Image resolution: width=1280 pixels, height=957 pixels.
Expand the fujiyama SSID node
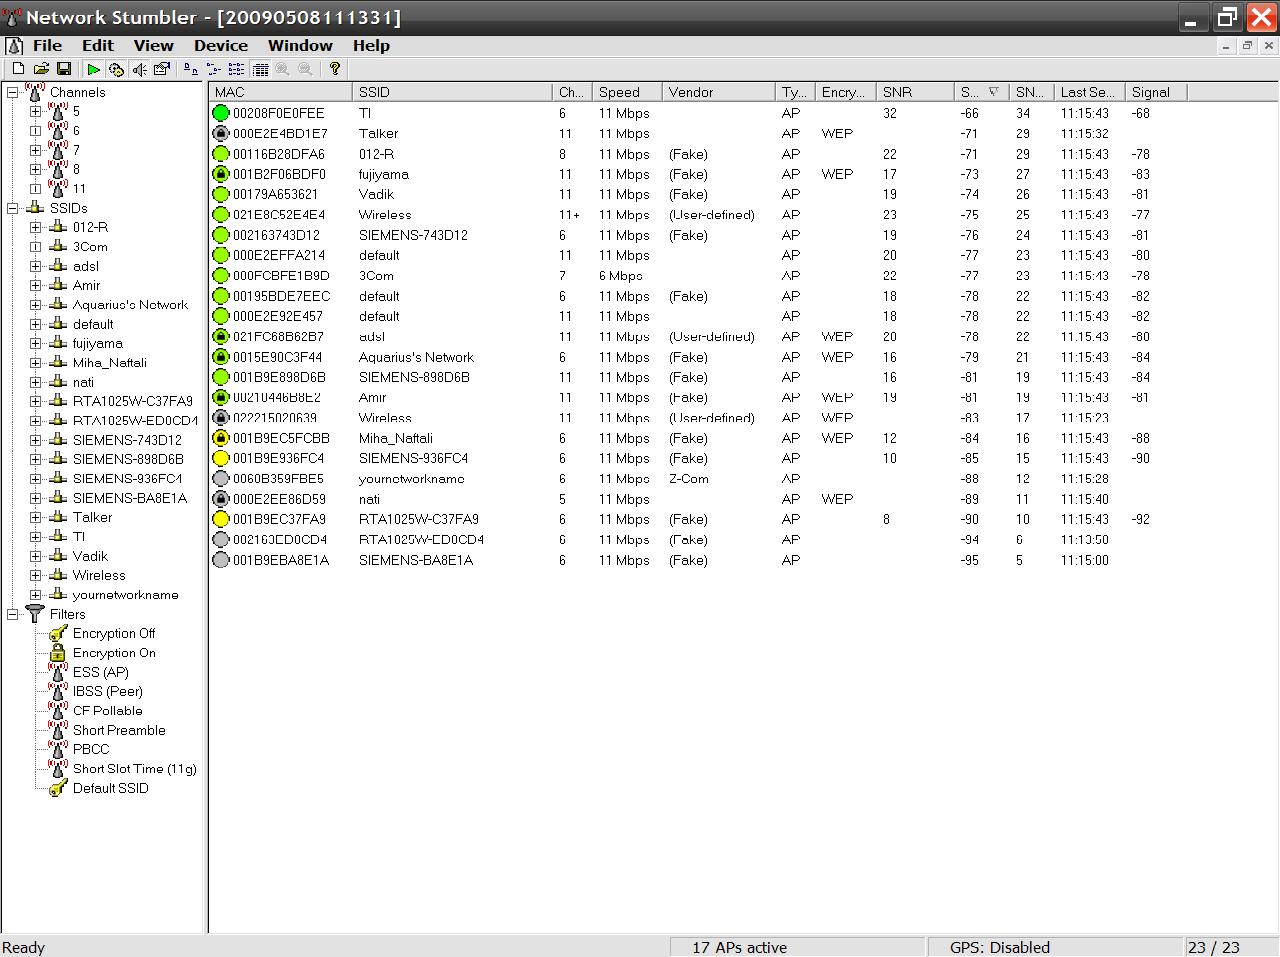point(36,343)
